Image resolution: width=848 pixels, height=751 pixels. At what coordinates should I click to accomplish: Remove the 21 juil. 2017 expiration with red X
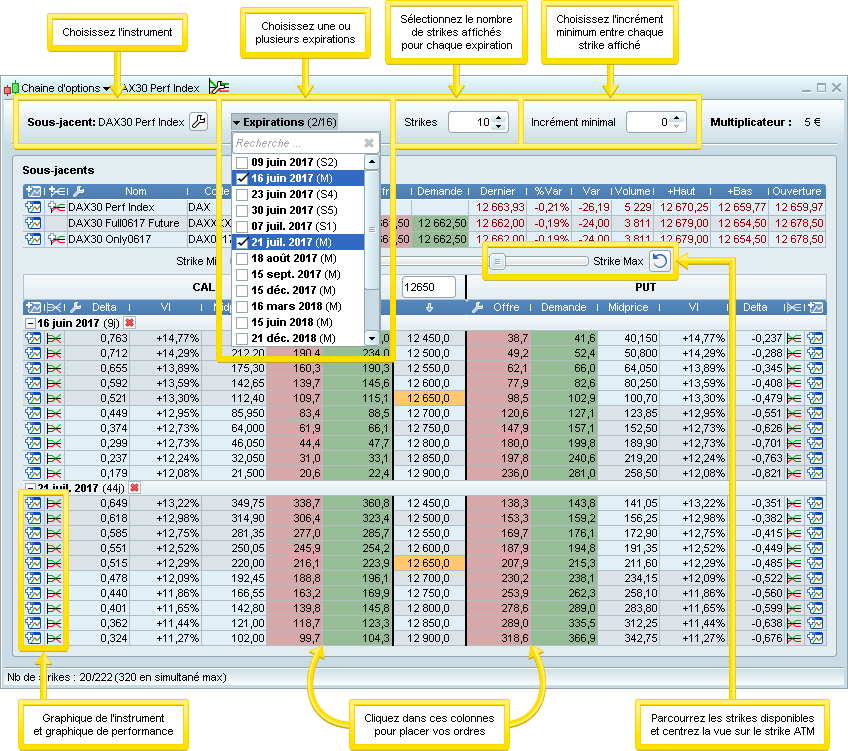tap(135, 487)
